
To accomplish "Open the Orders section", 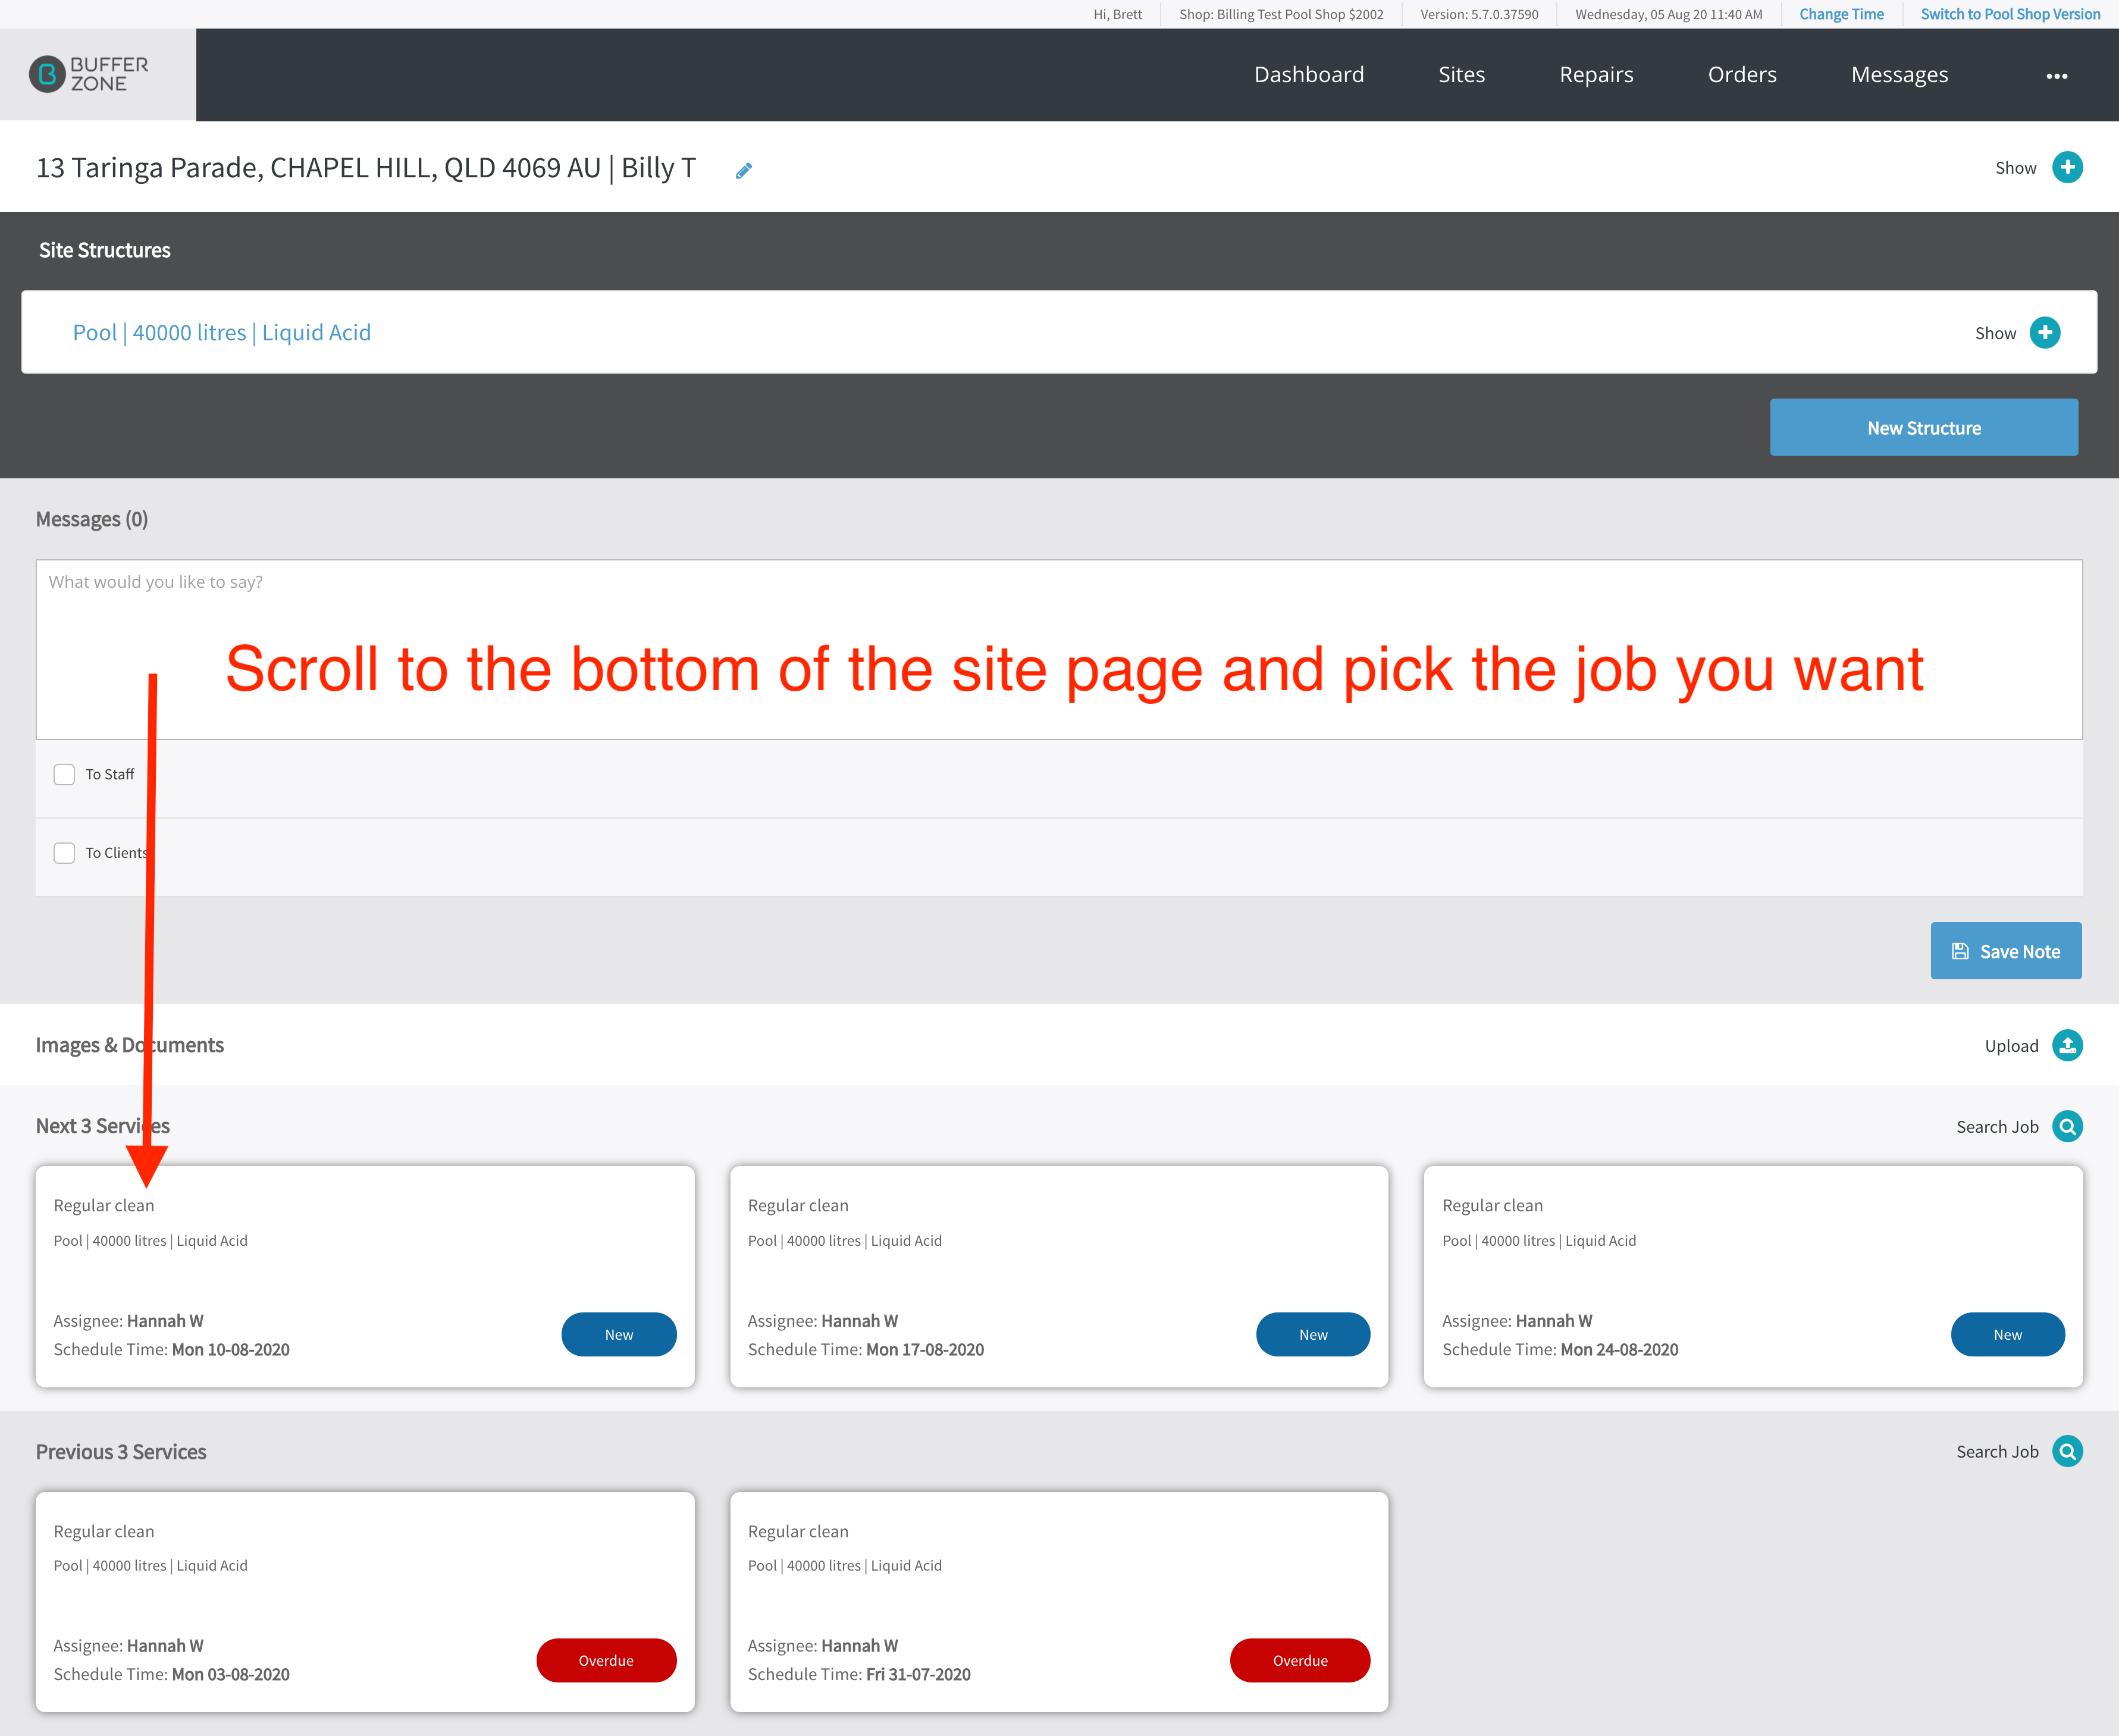I will tap(1742, 75).
